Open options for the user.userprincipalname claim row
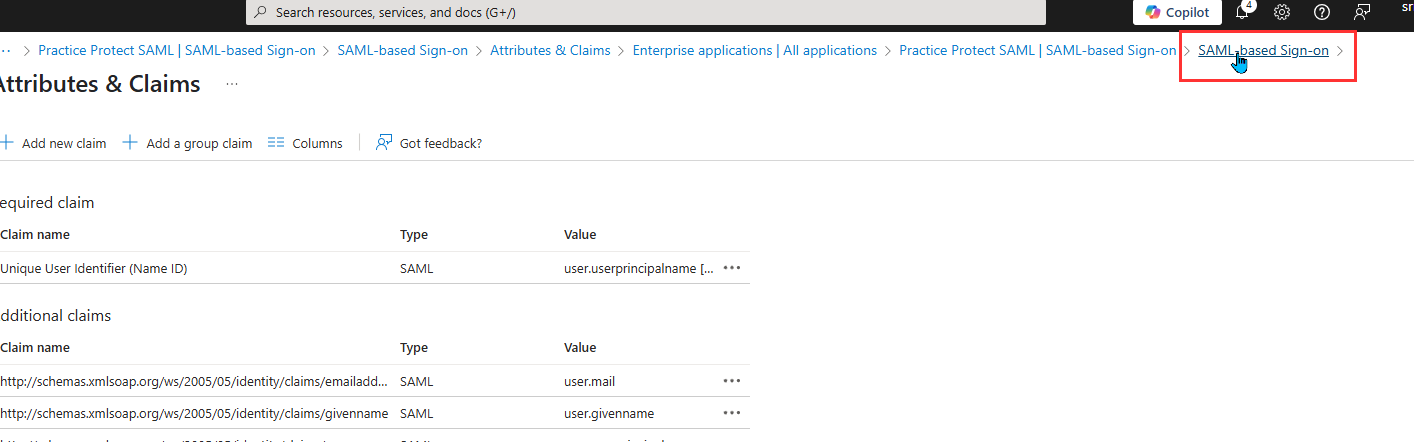This screenshot has height=442, width=1414. coord(732,268)
